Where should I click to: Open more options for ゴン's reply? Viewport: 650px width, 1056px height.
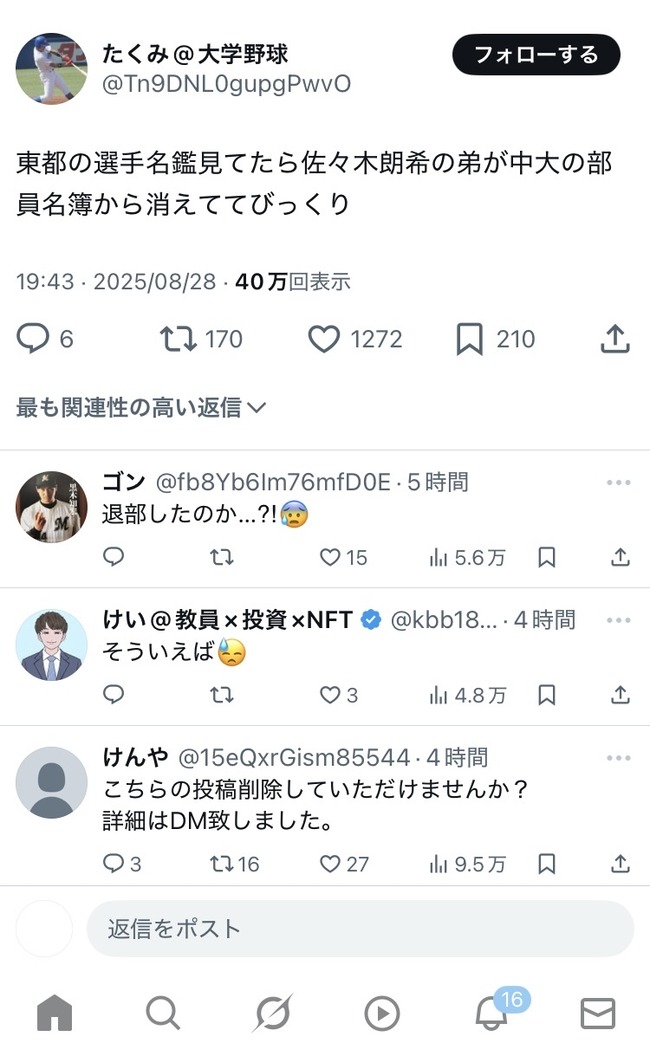[x=618, y=482]
